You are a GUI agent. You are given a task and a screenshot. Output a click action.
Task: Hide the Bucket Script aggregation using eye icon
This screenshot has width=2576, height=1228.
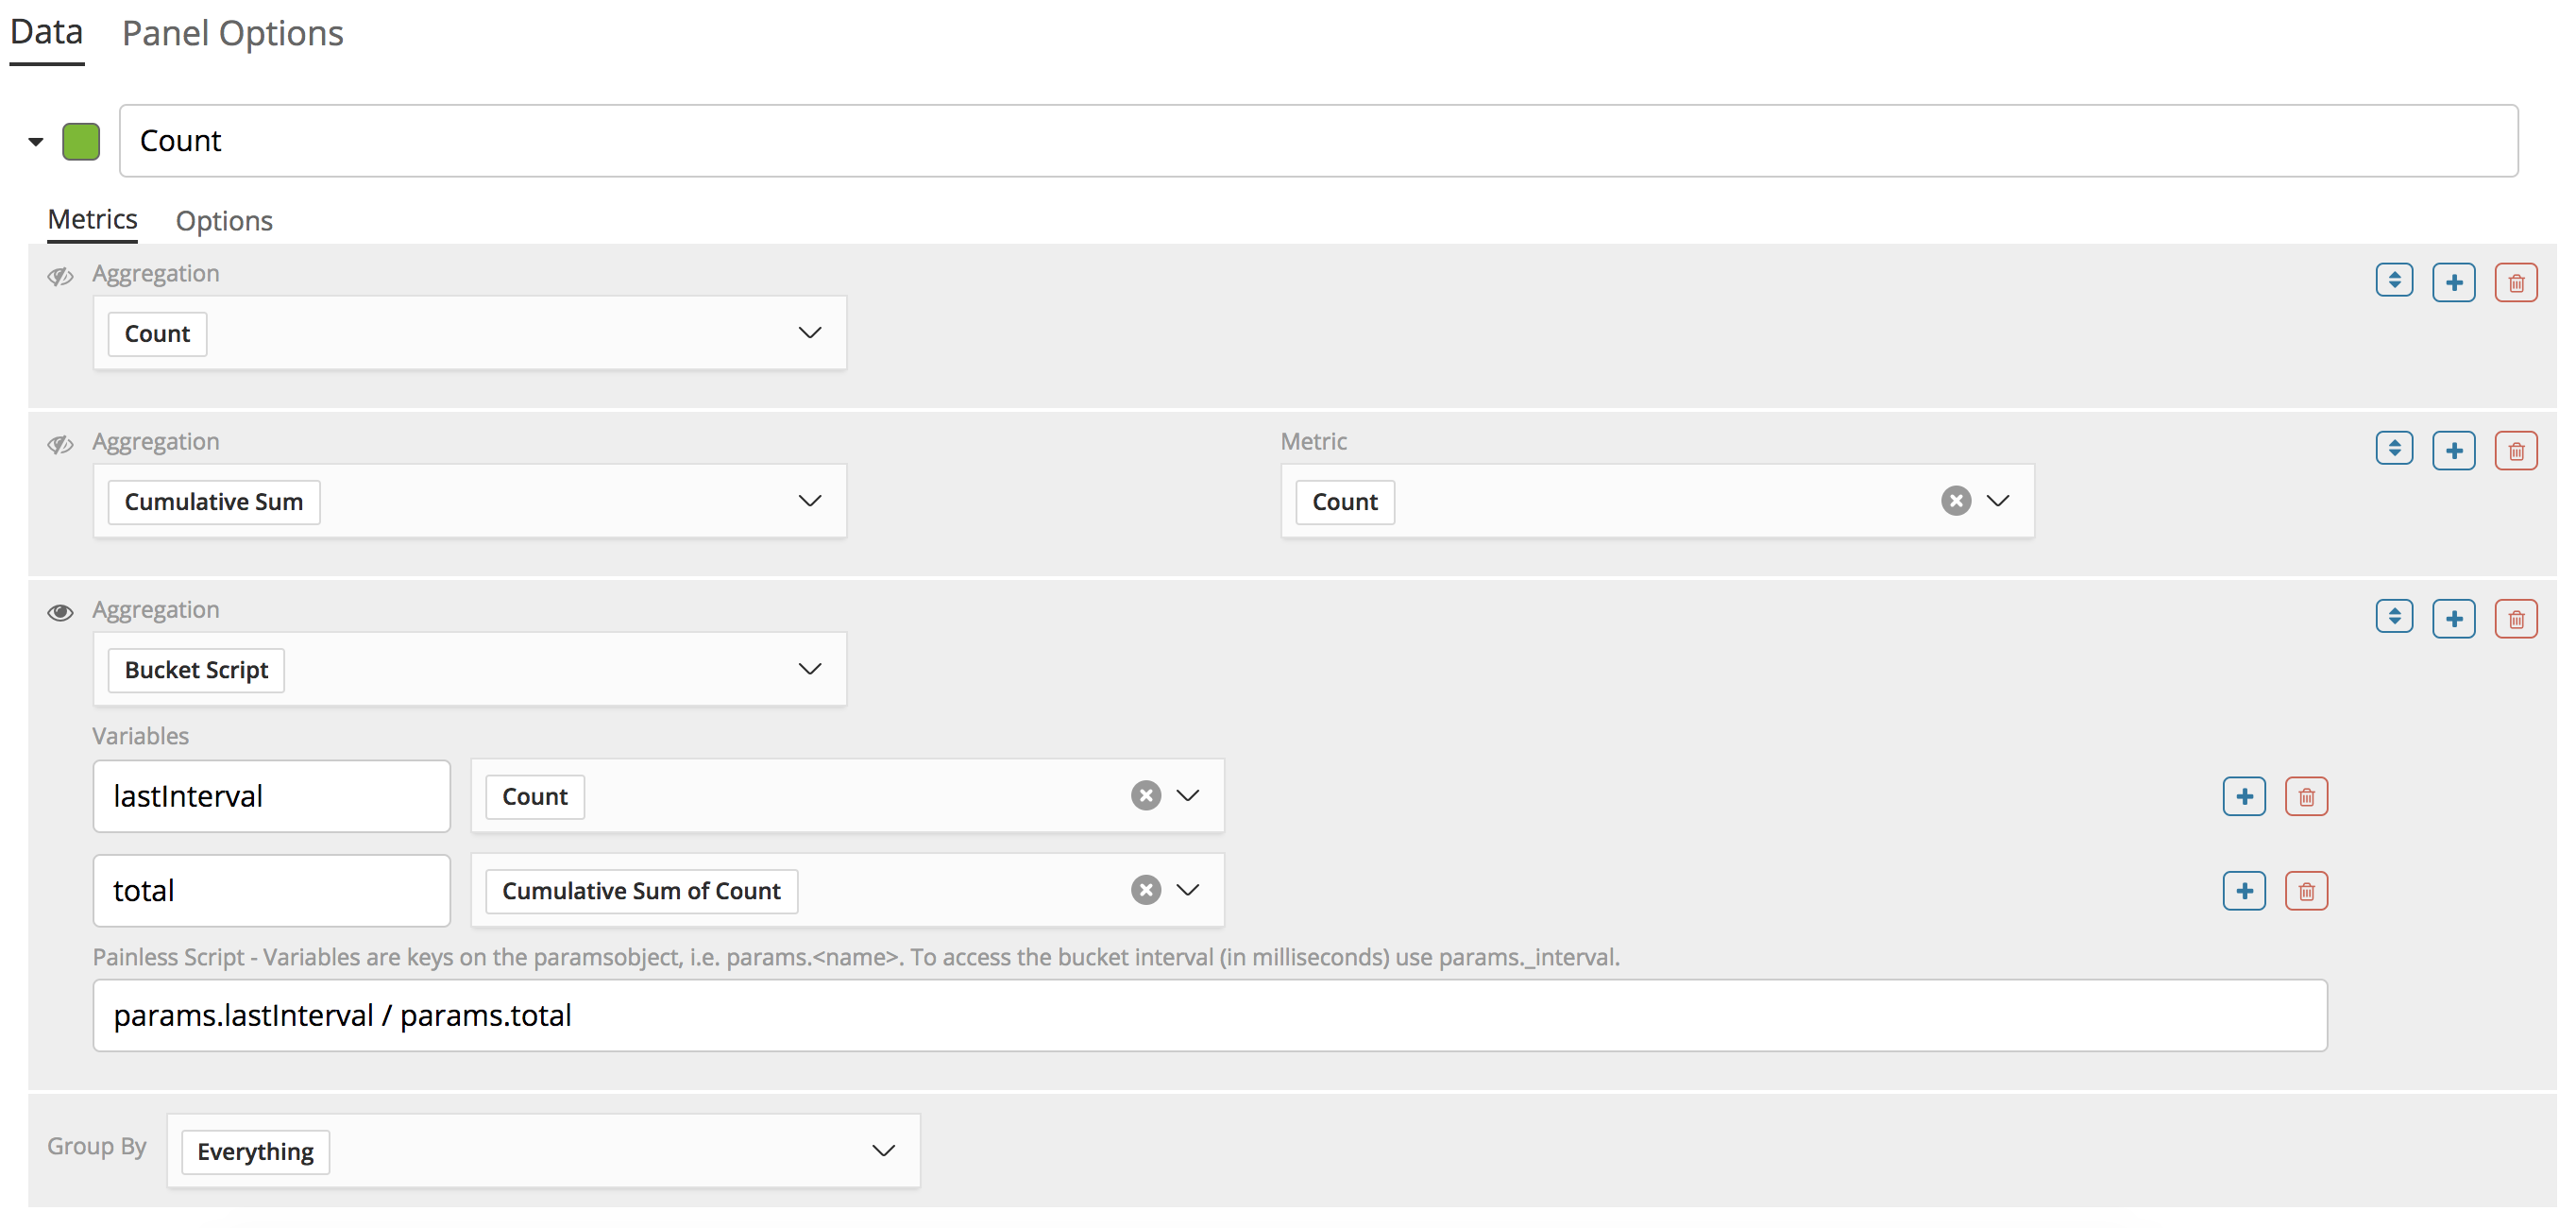60,612
